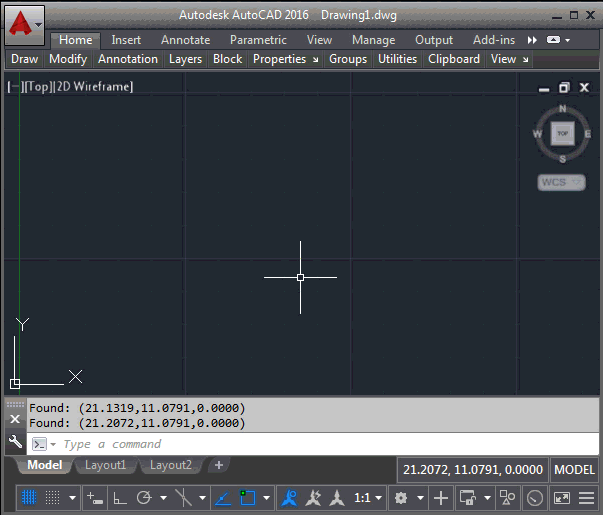Toggle show annotation objects icon
Viewport: 603px width, 515px height.
click(x=289, y=498)
